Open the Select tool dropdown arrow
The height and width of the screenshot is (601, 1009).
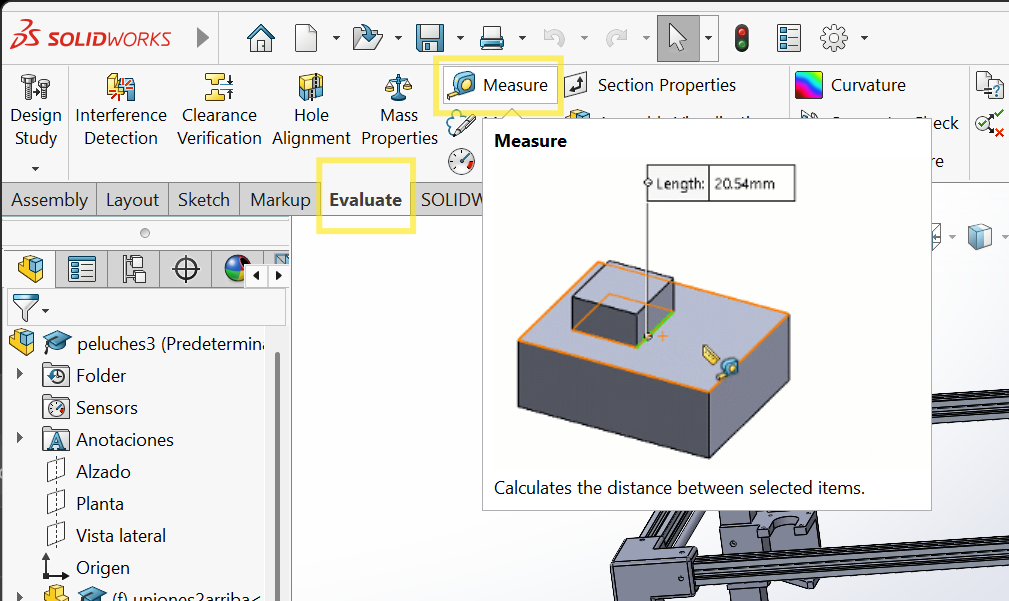tap(708, 38)
